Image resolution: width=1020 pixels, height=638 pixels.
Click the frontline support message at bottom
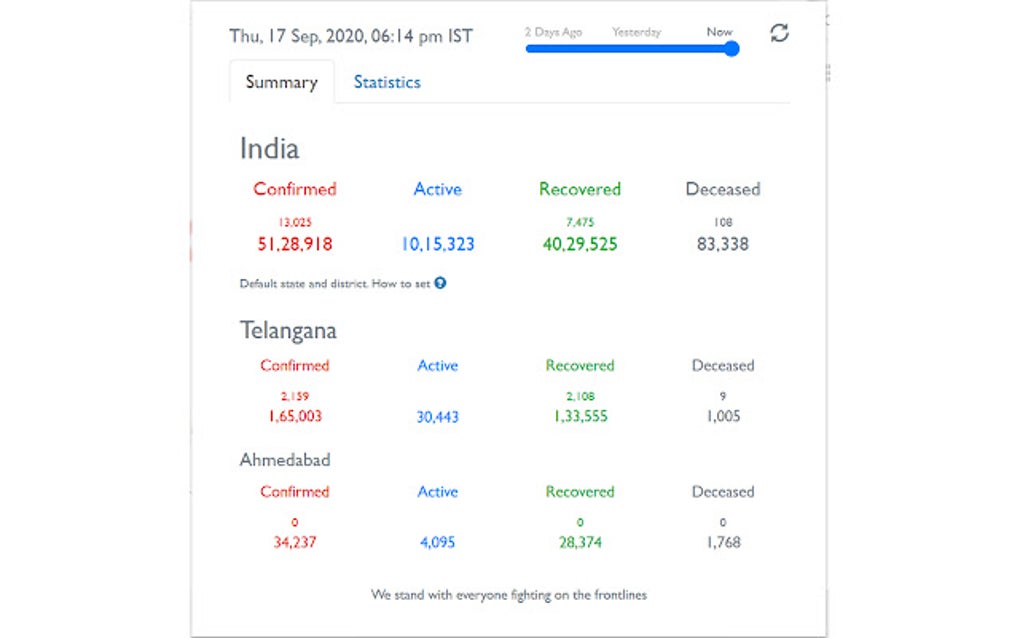pos(509,594)
